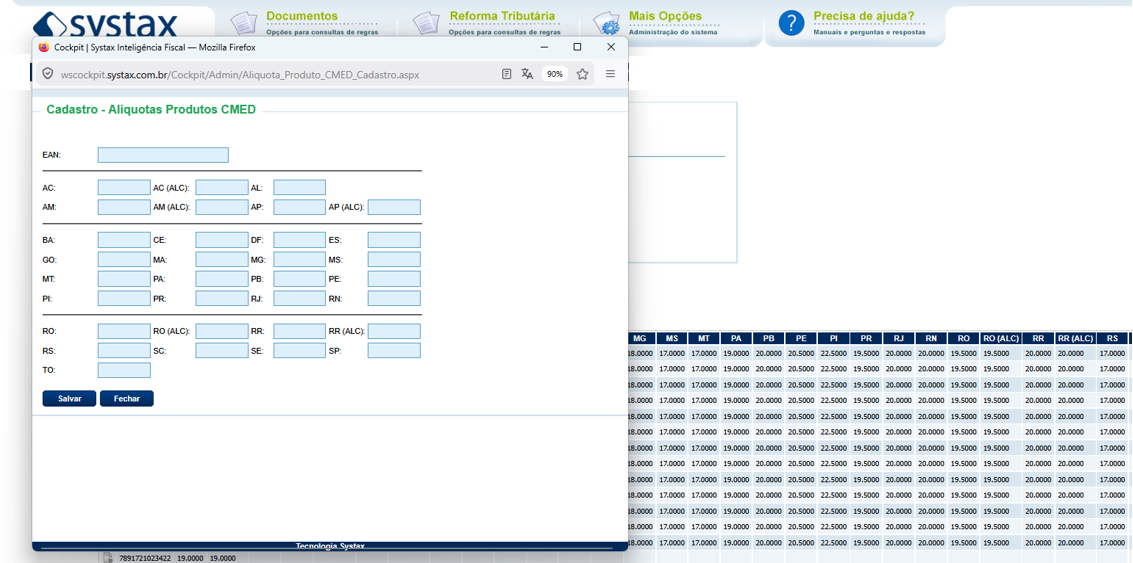Click the shield tracking protection icon
This screenshot has height=563, width=1133.
pos(48,74)
